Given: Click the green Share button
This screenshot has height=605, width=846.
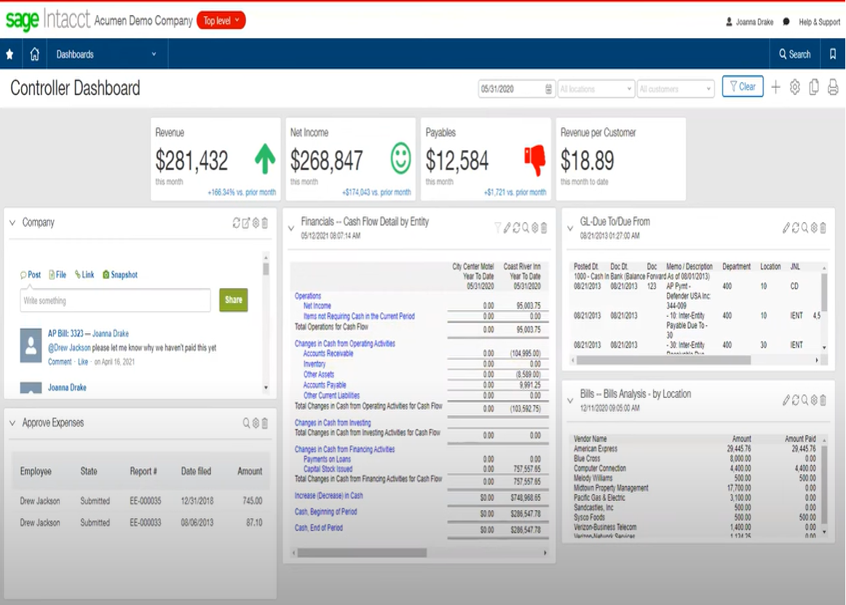Looking at the screenshot, I should tap(234, 300).
